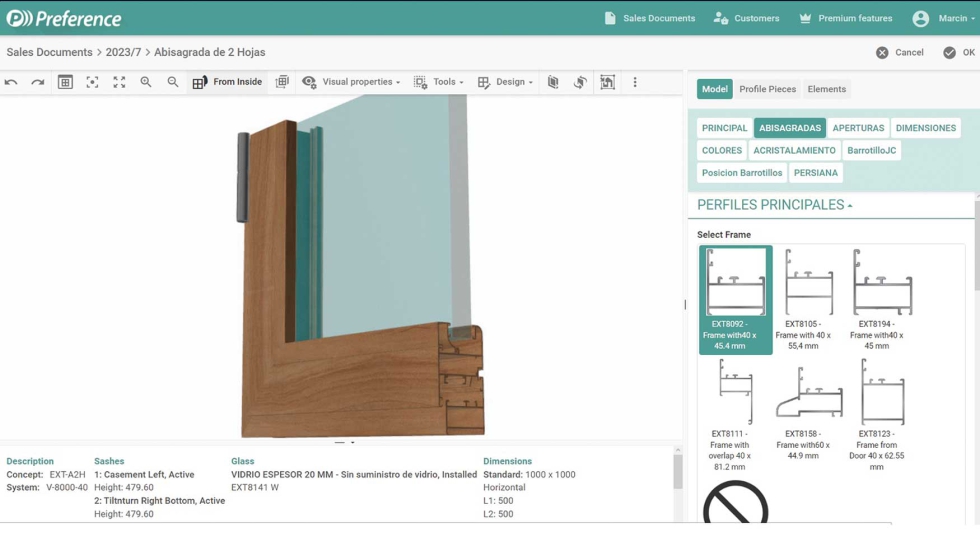This screenshot has width=980, height=560.
Task: Click the panel splitter handle
Action: [685, 304]
